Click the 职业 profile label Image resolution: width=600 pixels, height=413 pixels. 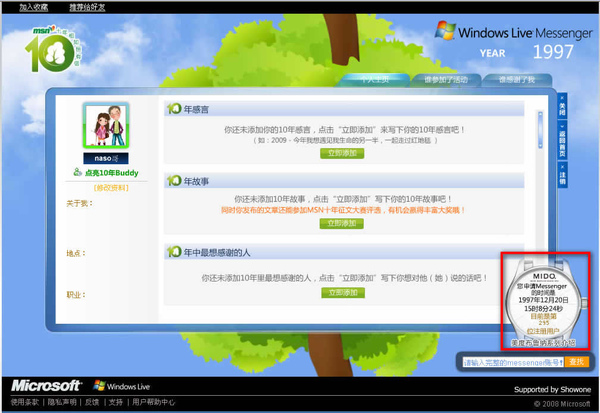[x=76, y=295]
